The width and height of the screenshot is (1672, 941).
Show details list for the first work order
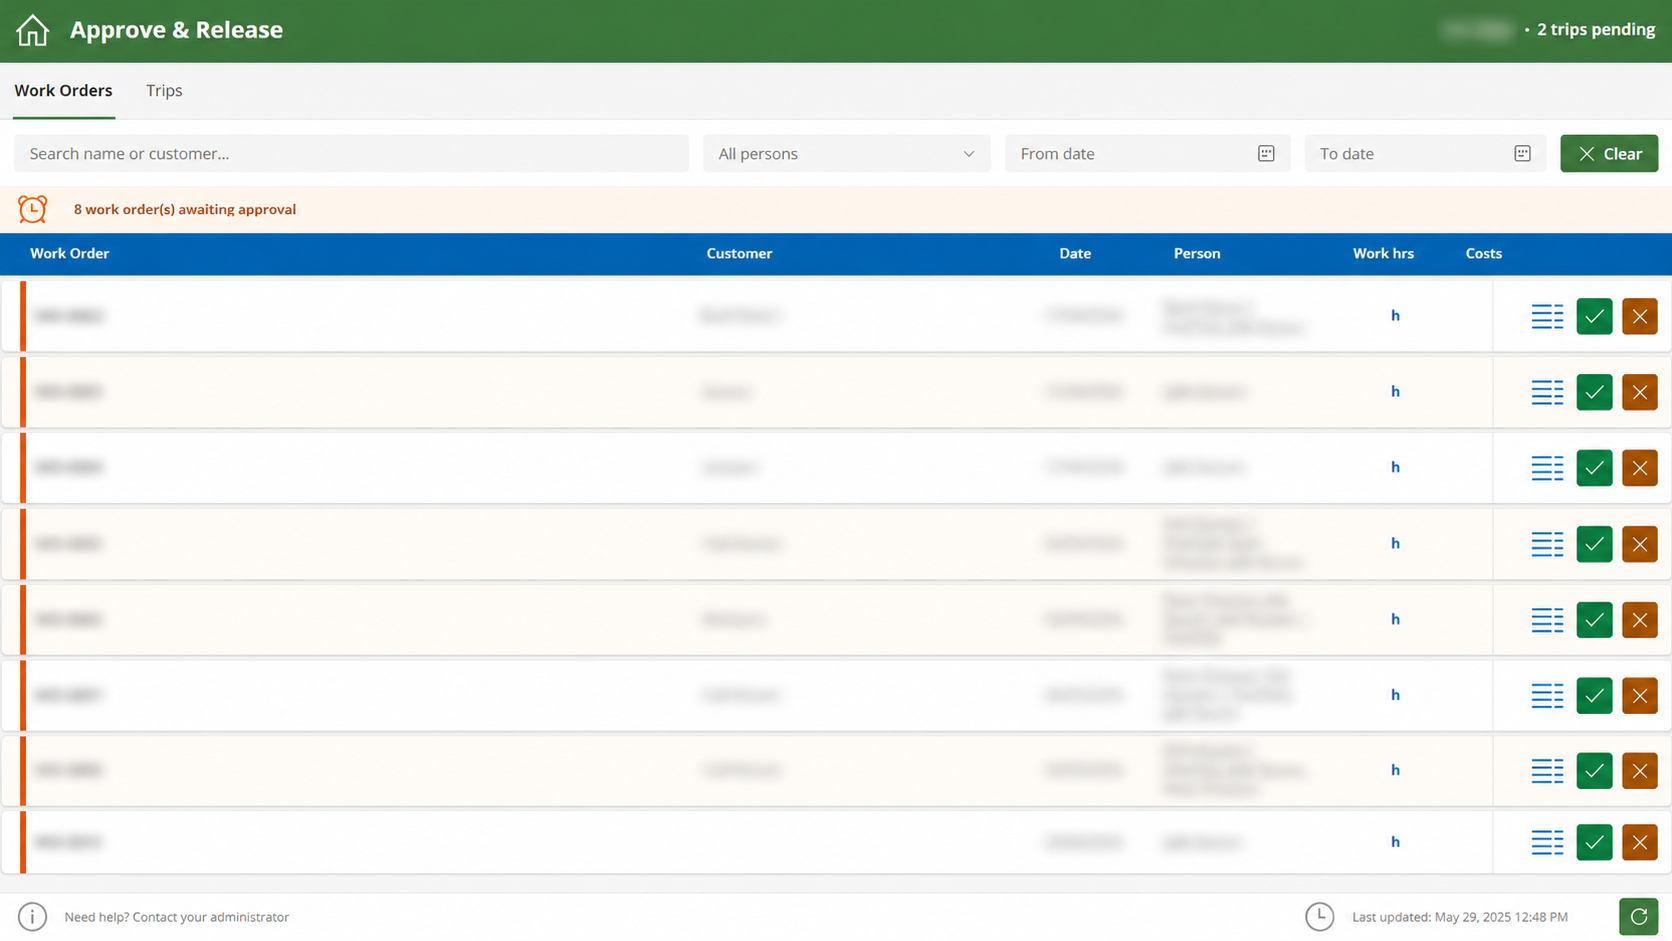(1547, 316)
